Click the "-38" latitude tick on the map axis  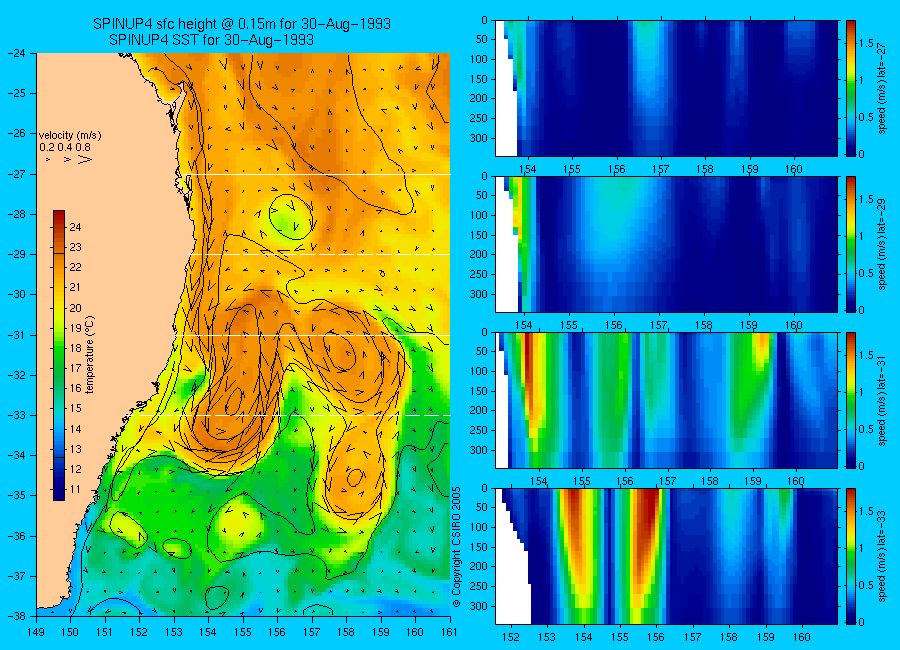click(x=16, y=616)
